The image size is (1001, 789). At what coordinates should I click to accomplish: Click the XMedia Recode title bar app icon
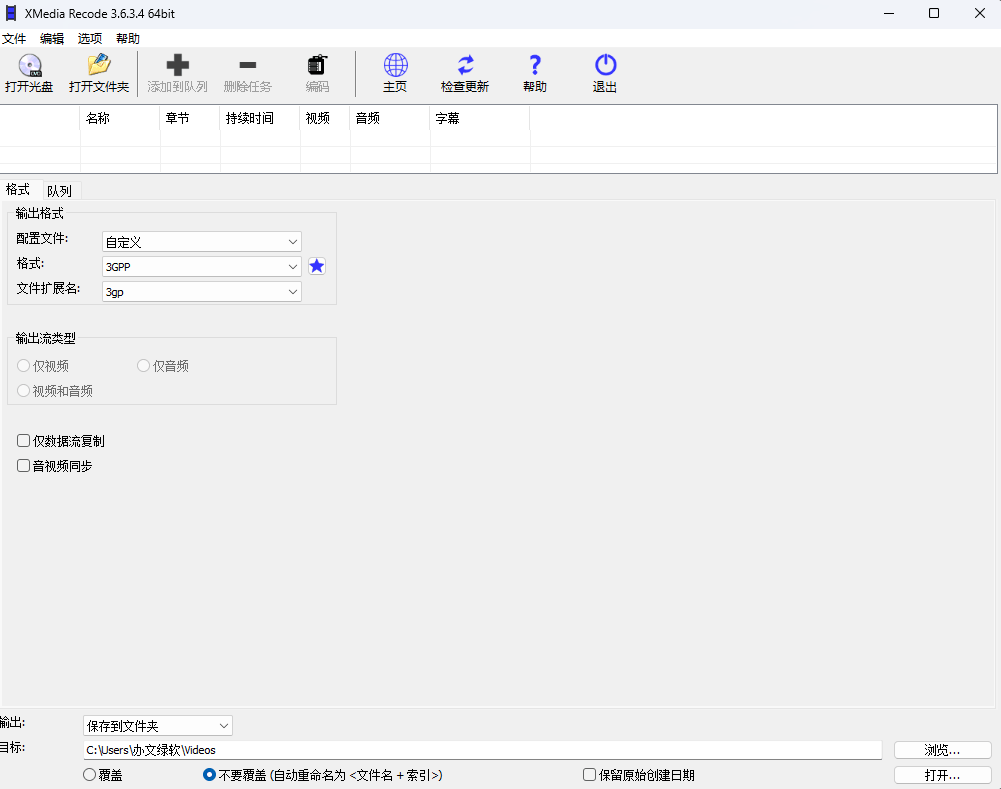pyautogui.click(x=11, y=13)
